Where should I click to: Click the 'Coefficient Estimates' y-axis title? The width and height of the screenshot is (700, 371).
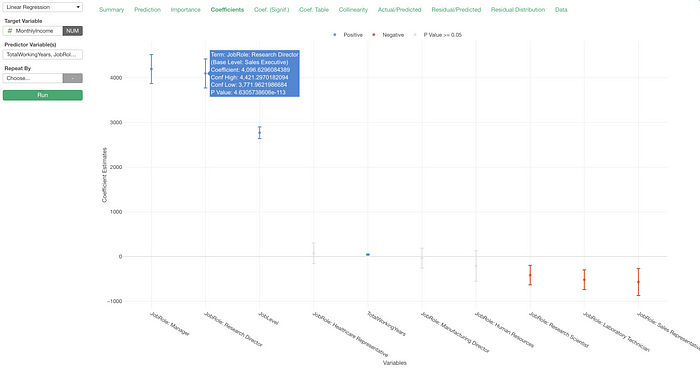(x=104, y=175)
